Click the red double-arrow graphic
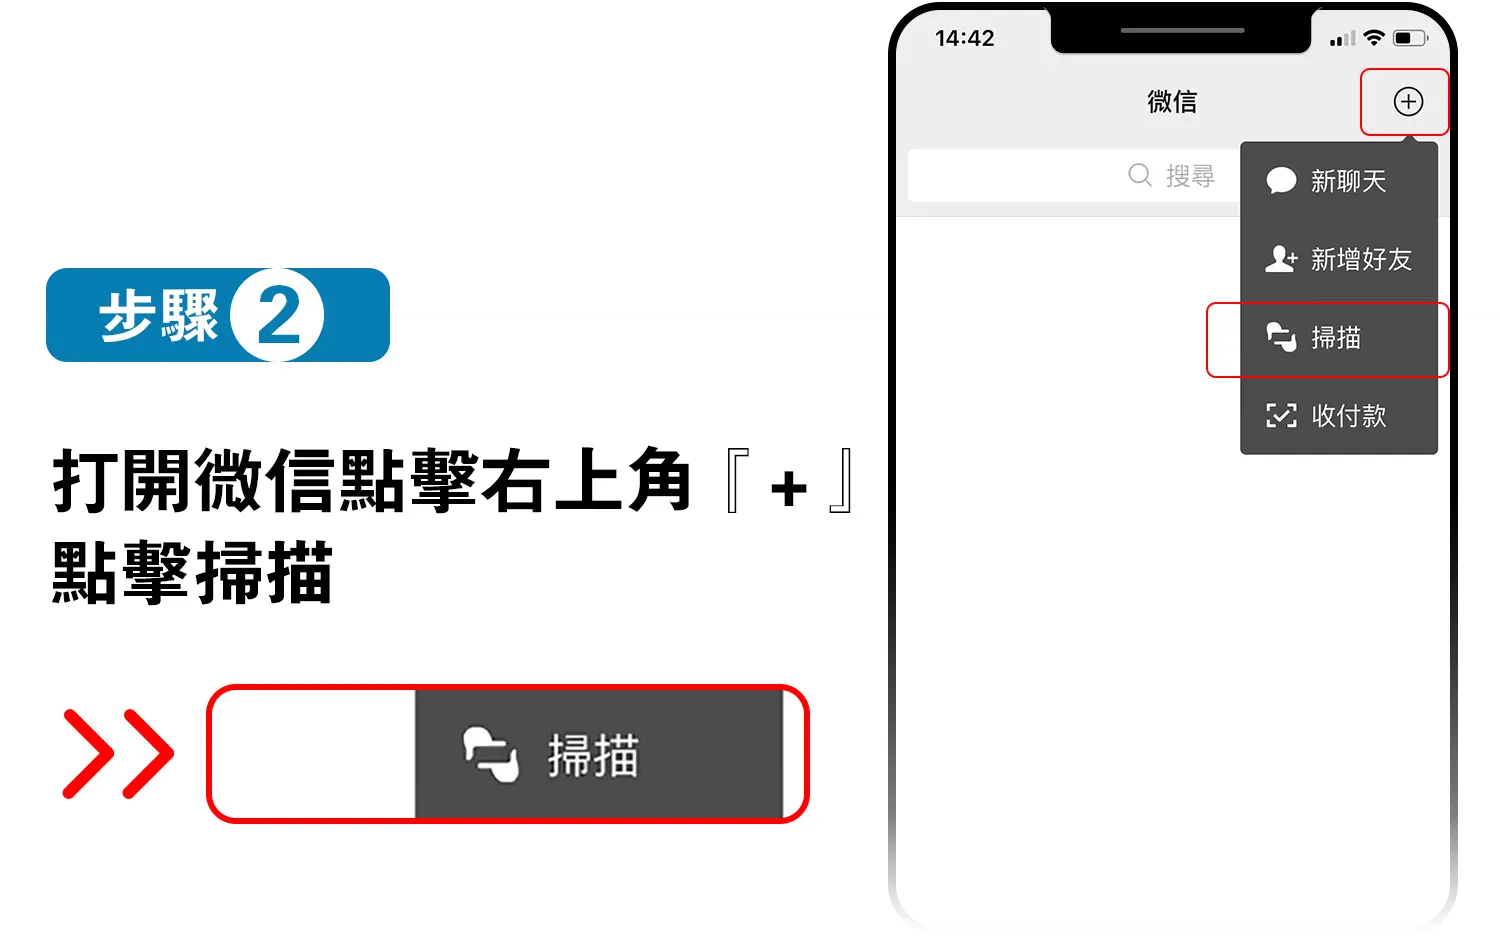Image resolution: width=1500 pixels, height=938 pixels. [x=118, y=754]
